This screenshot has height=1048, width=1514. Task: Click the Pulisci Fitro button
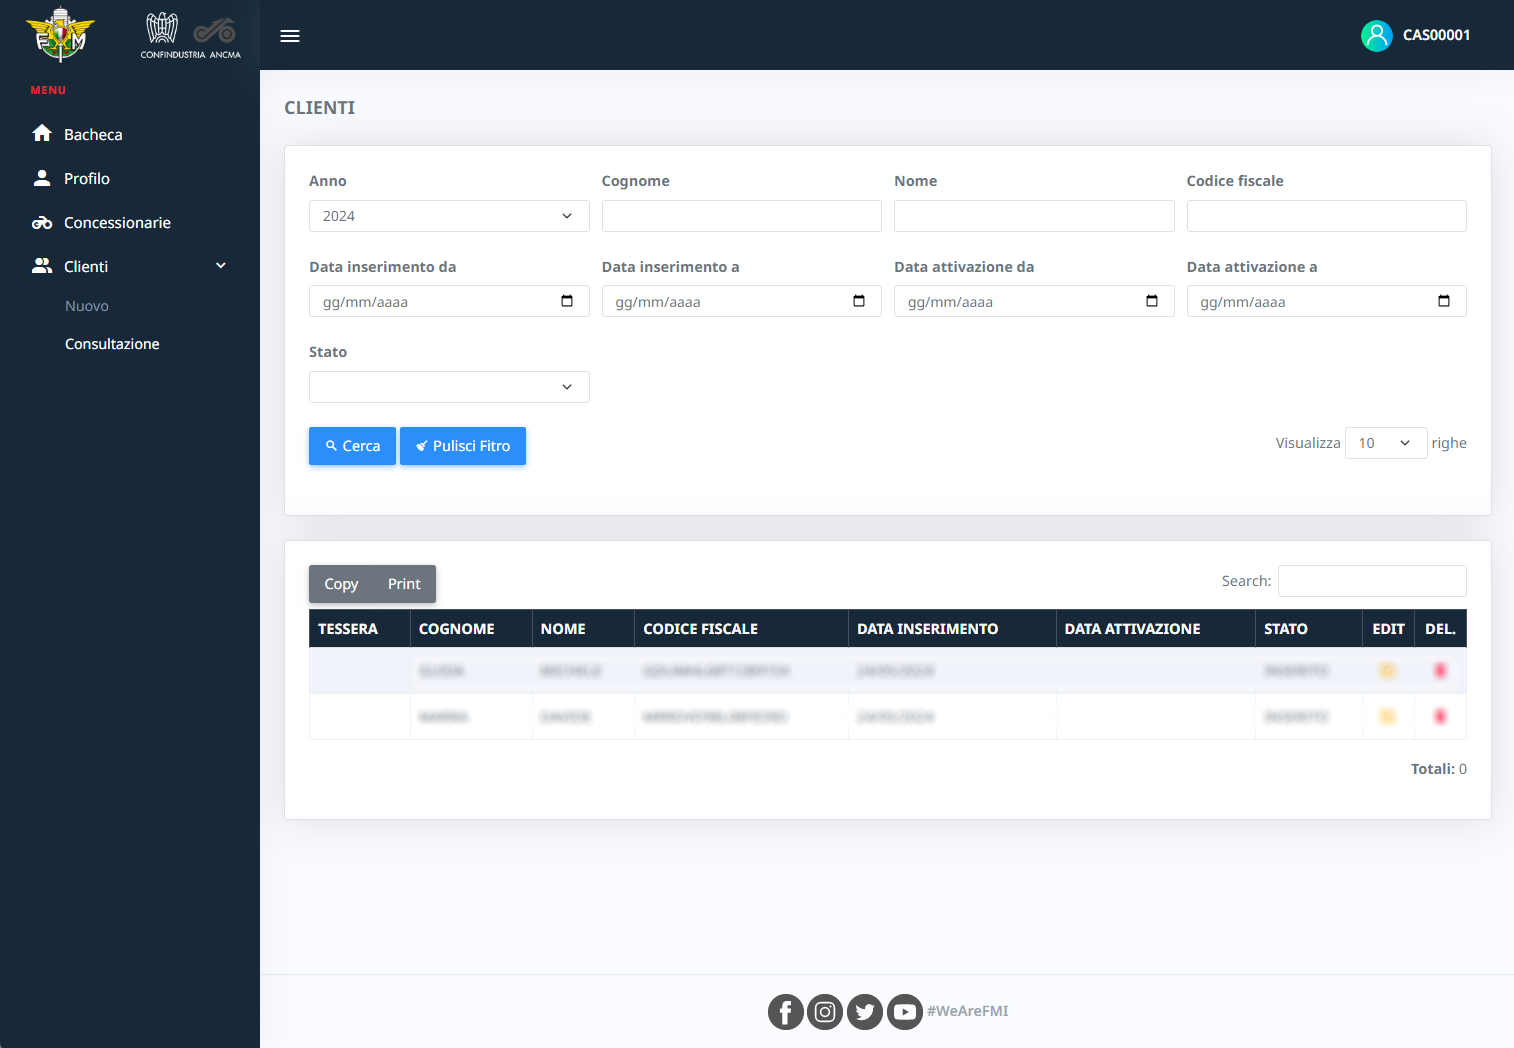click(x=463, y=446)
